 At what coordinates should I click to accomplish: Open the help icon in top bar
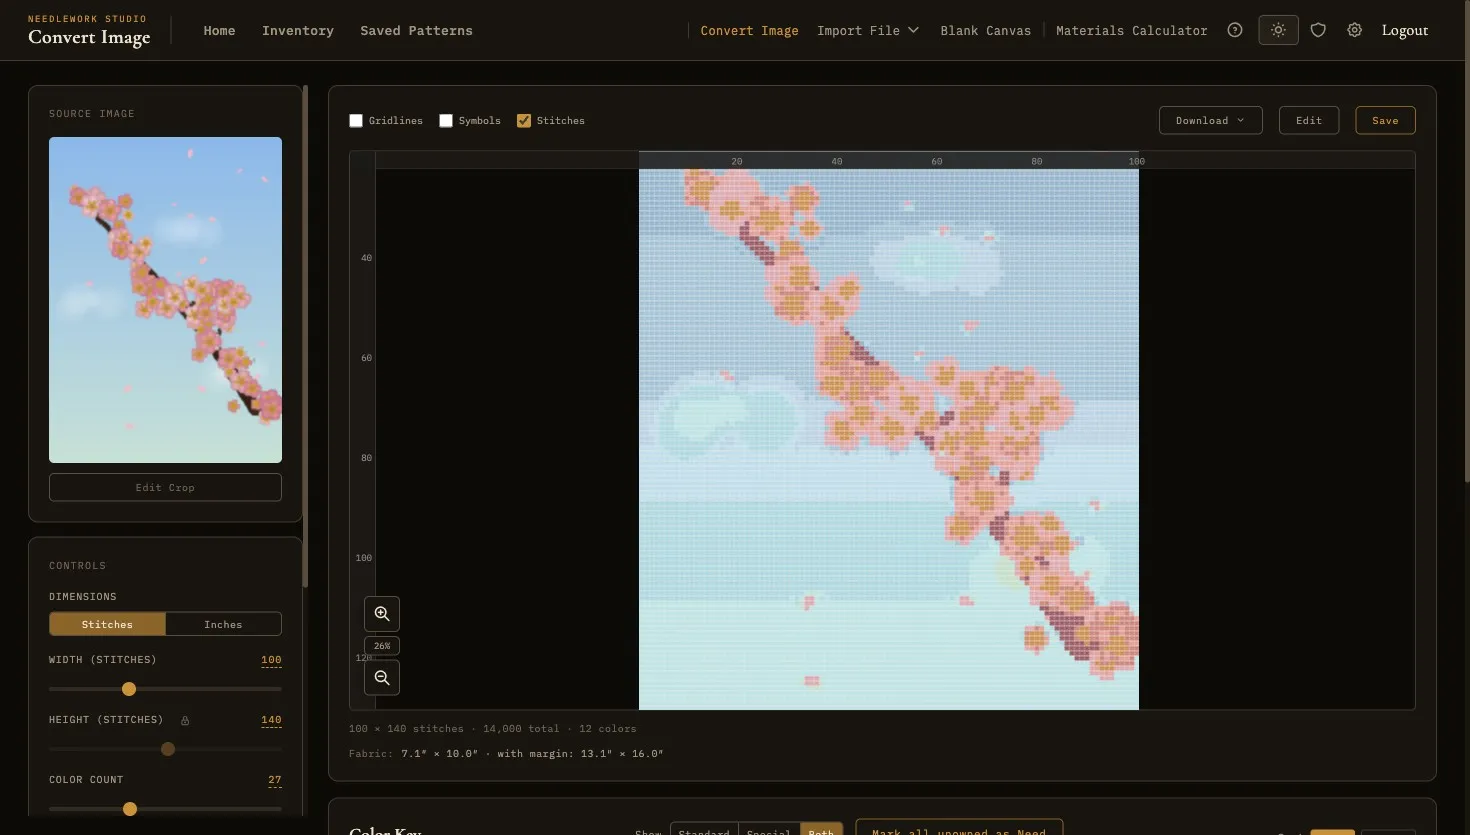coord(1234,30)
